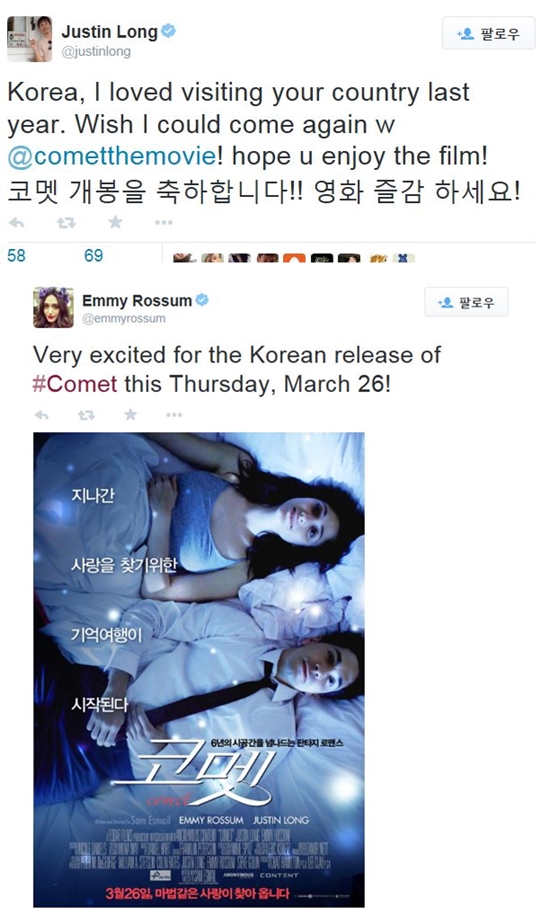
Task: Follow Emmy Rossum with the 팔로우 button
Action: [x=466, y=302]
